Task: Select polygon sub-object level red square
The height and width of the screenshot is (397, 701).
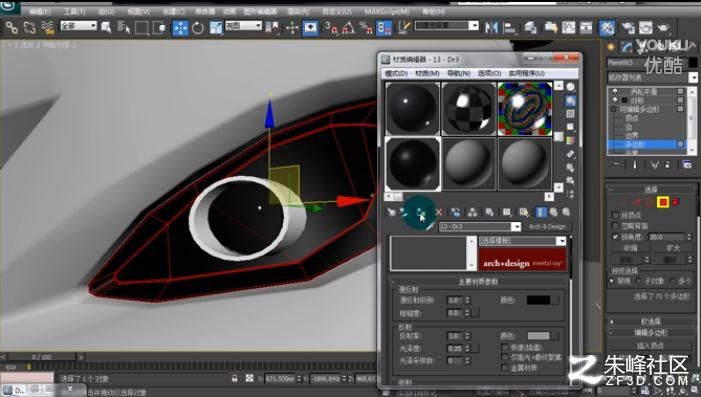Action: click(663, 203)
